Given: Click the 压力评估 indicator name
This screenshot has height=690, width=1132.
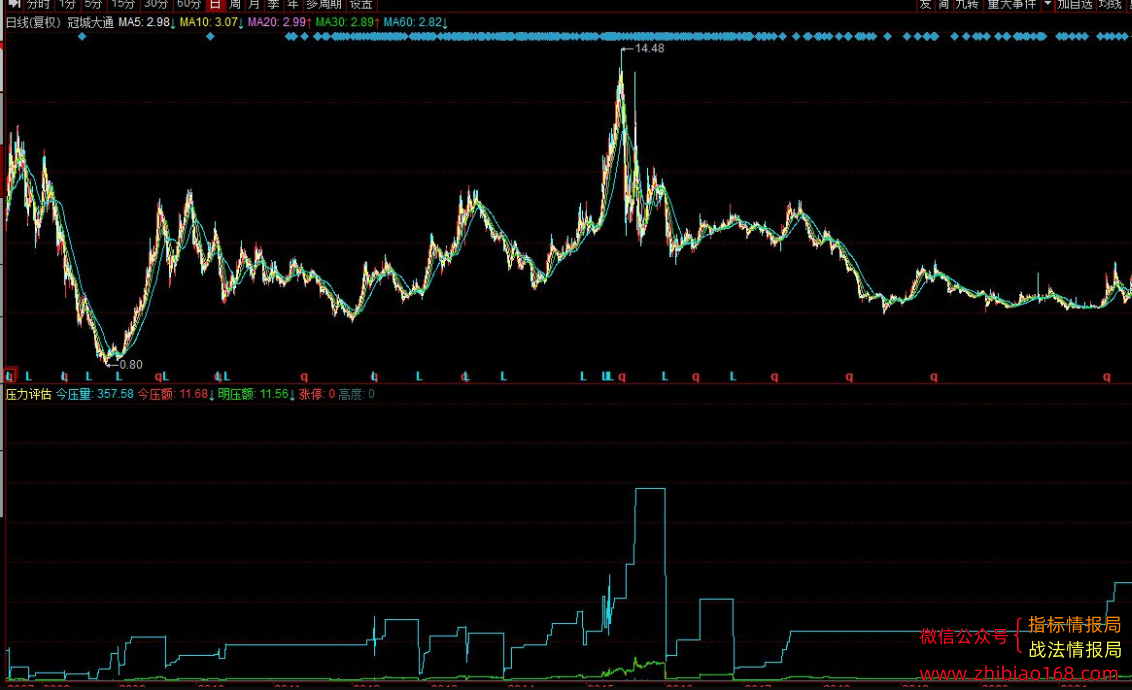Looking at the screenshot, I should point(29,394).
